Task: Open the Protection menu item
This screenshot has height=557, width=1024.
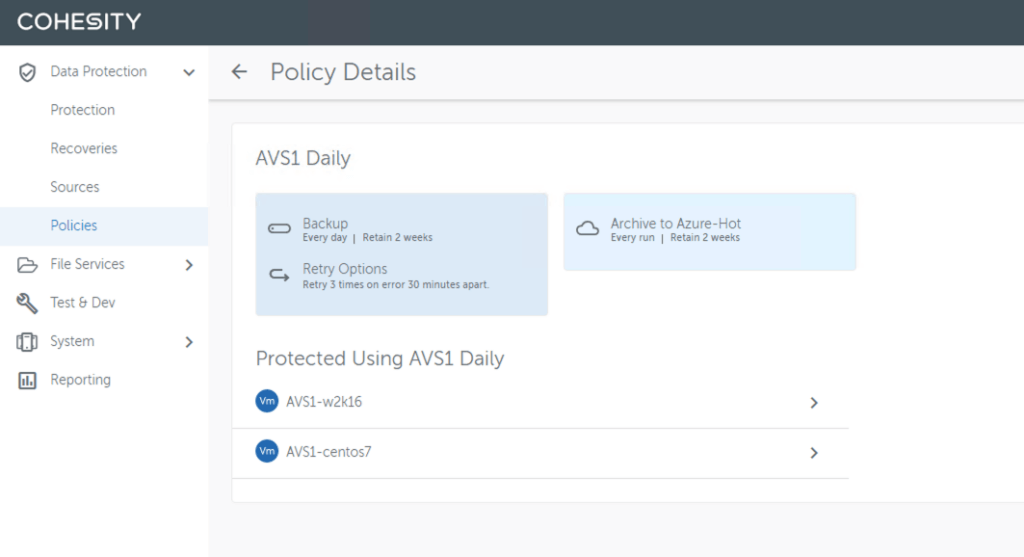Action: point(83,110)
